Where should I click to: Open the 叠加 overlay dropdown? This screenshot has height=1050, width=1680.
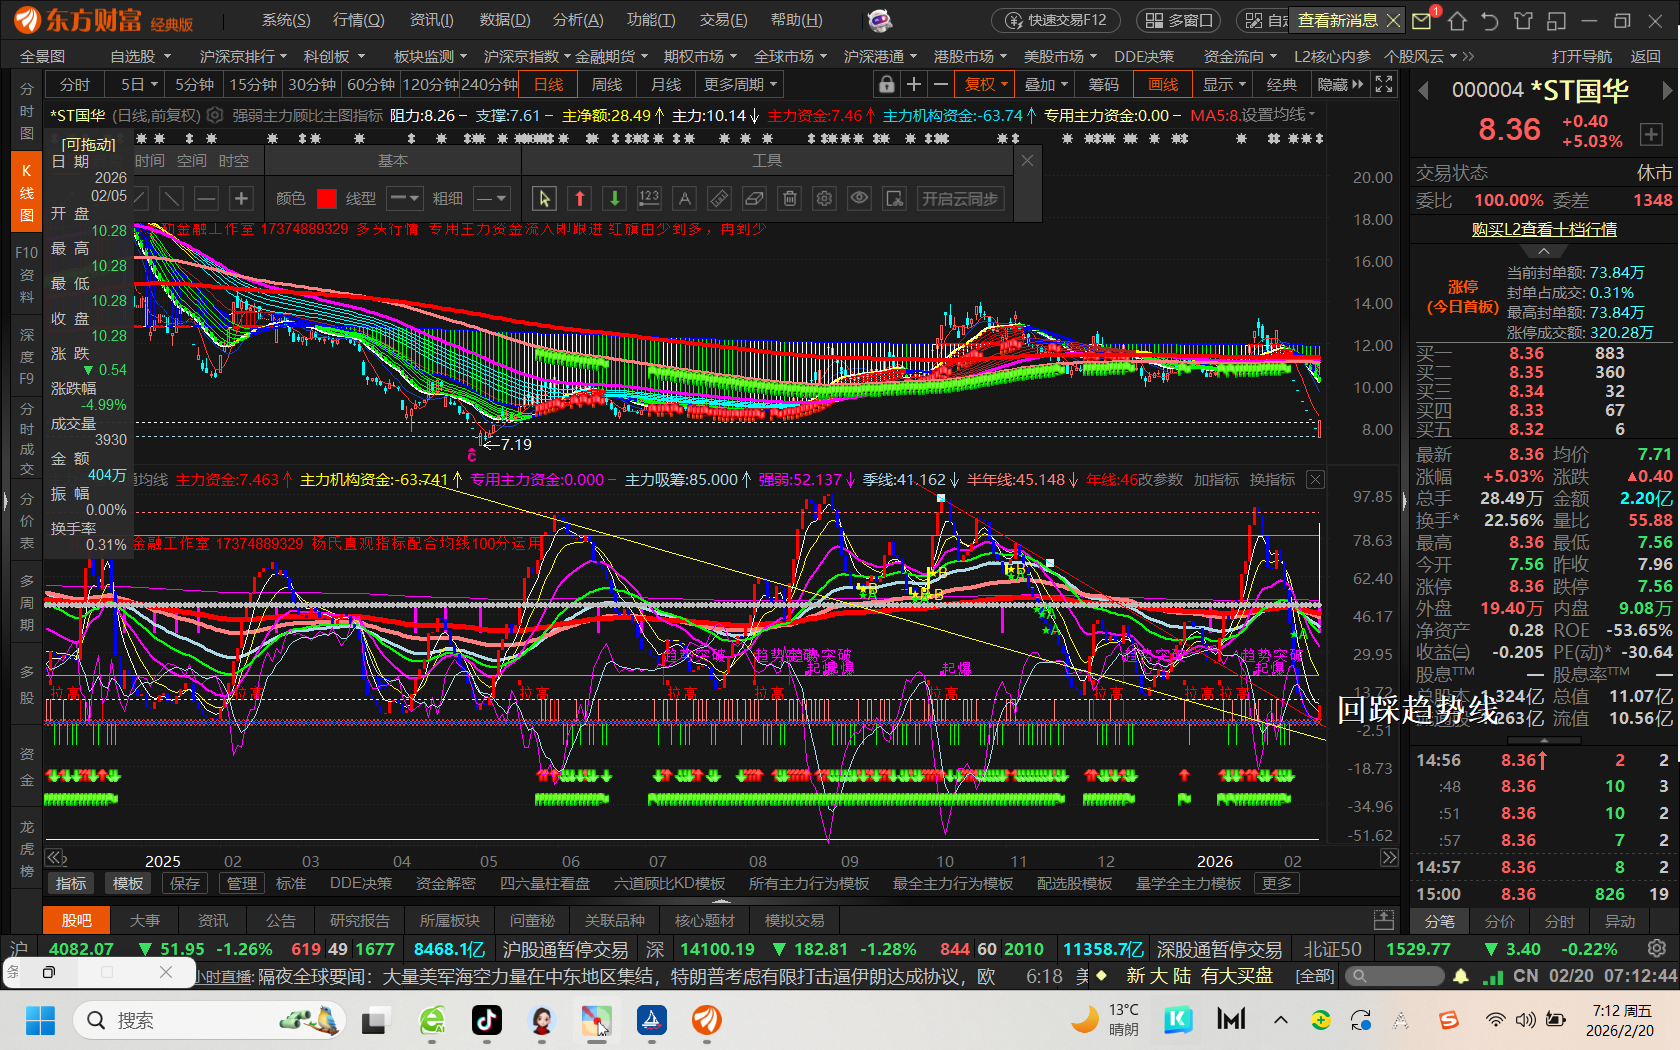tap(1046, 84)
